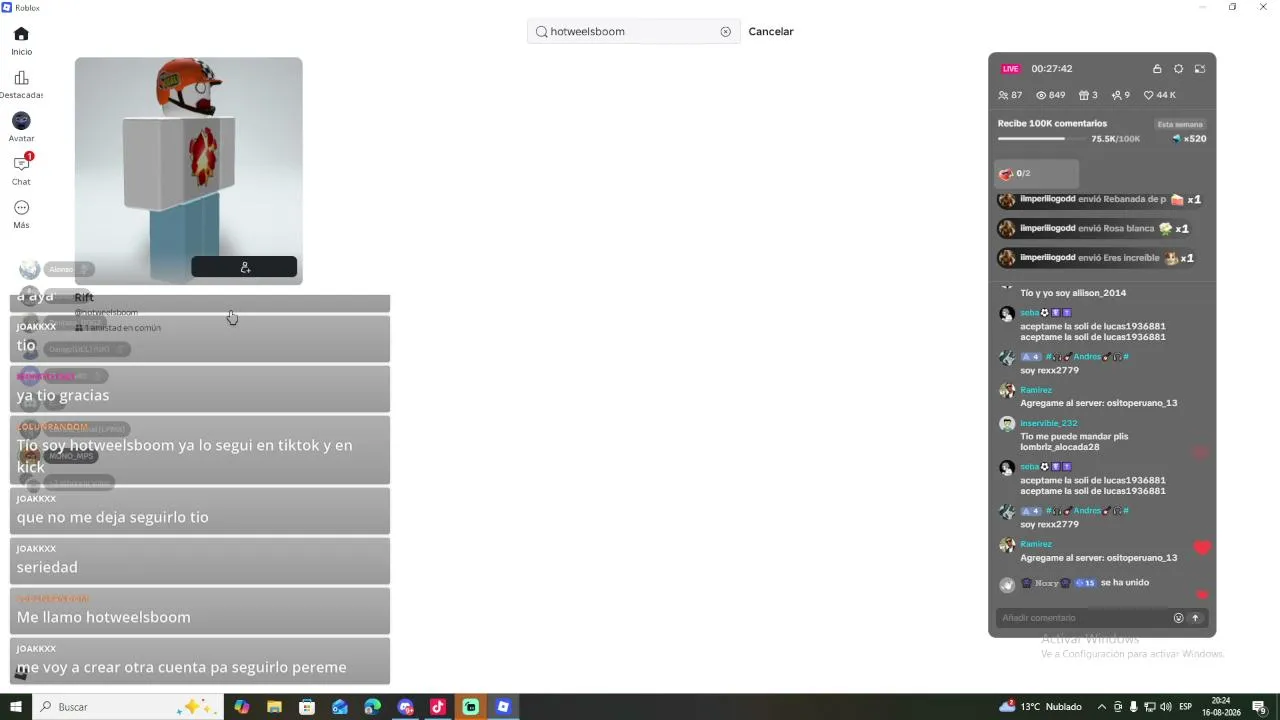Image resolution: width=1280 pixels, height=720 pixels.
Task: Click the LIVE badge
Action: point(1011,69)
